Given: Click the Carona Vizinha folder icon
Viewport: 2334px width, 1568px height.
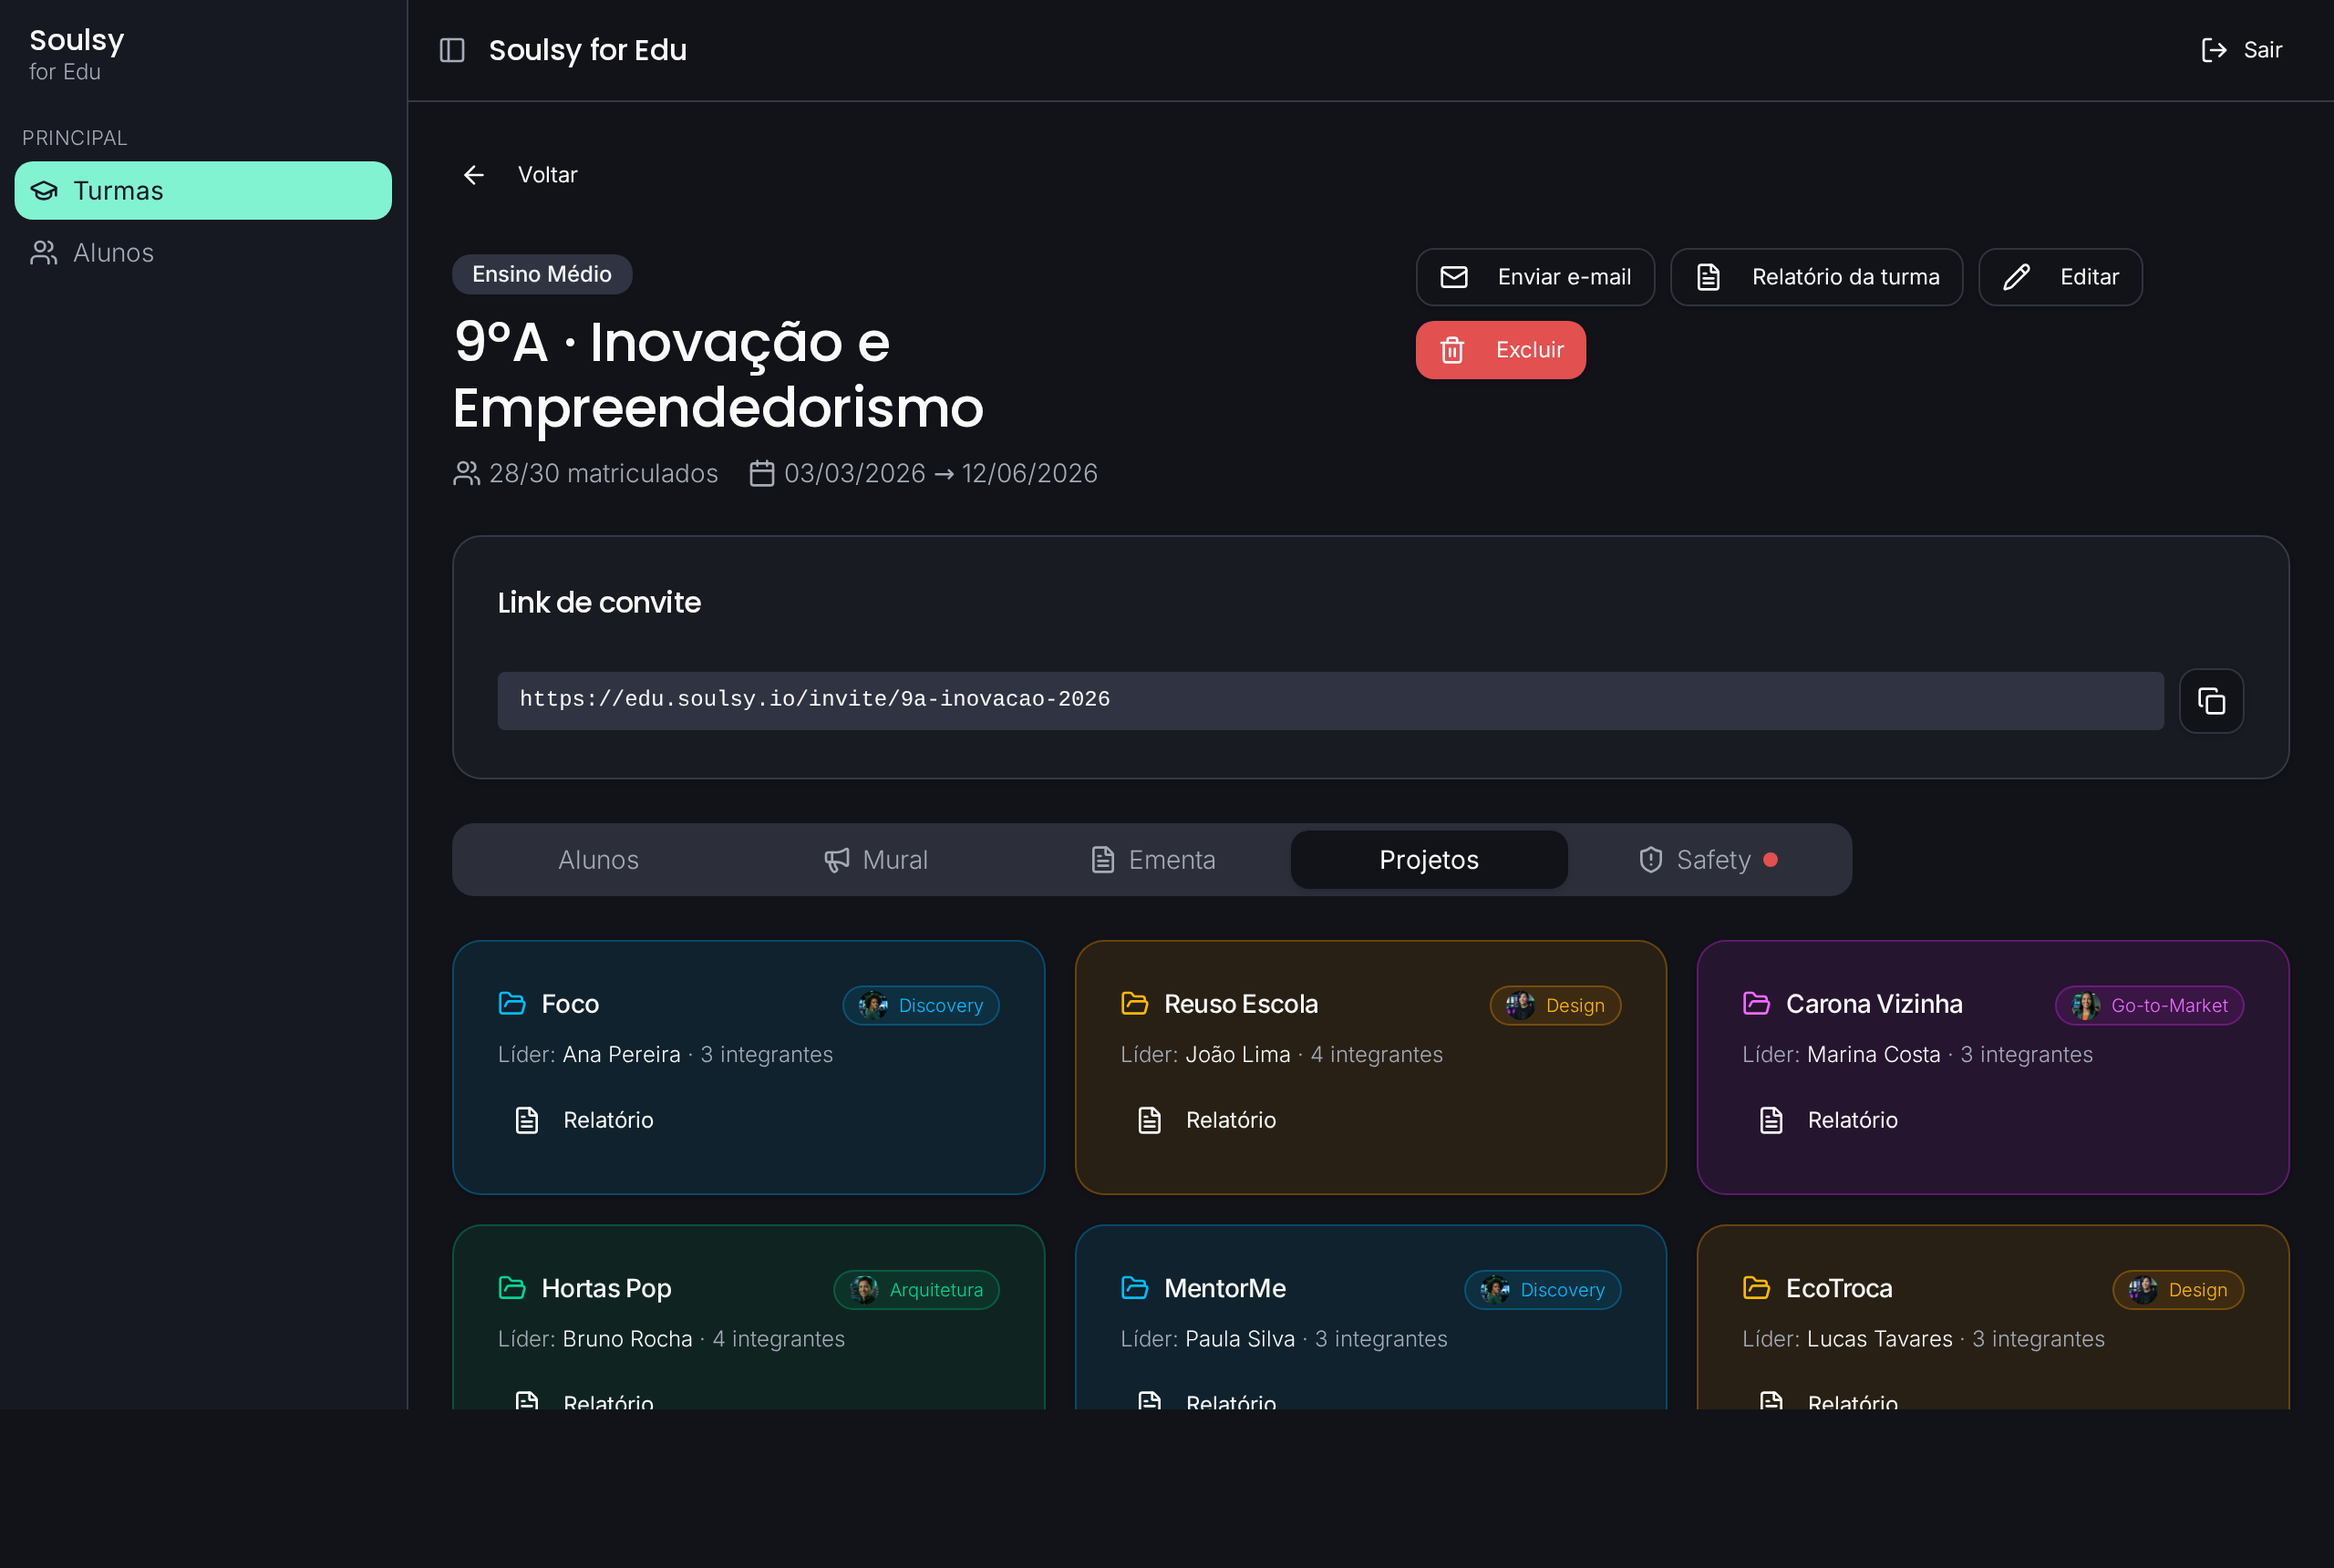Looking at the screenshot, I should [1756, 1003].
